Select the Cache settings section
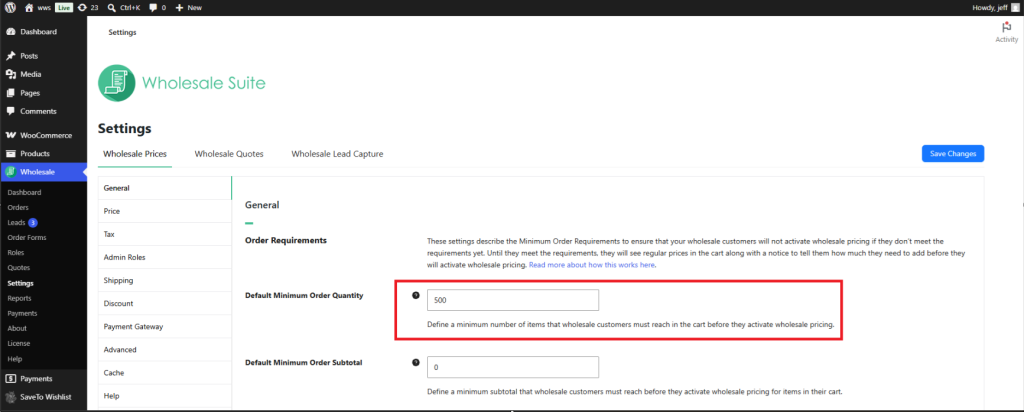1024x412 pixels. (x=165, y=373)
